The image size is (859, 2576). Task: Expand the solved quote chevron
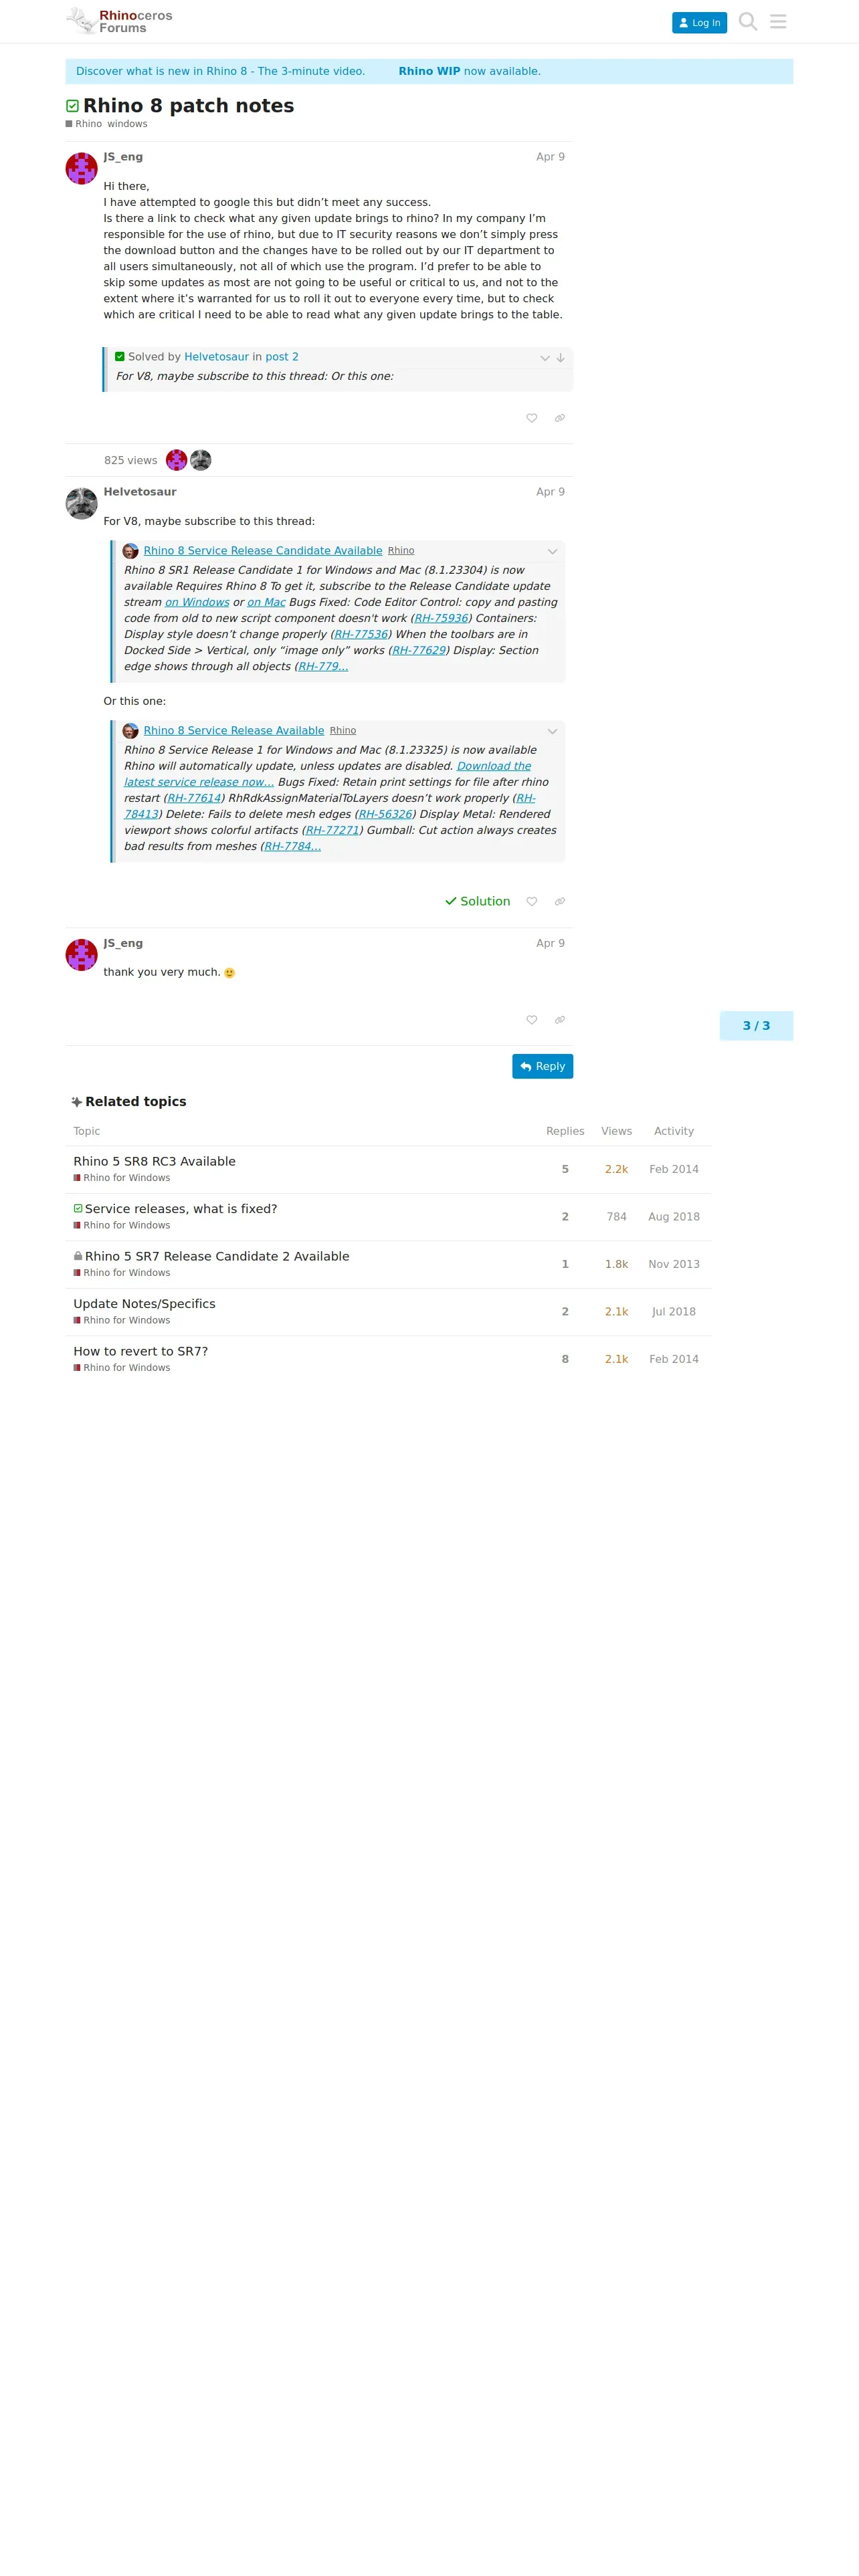pyautogui.click(x=545, y=358)
